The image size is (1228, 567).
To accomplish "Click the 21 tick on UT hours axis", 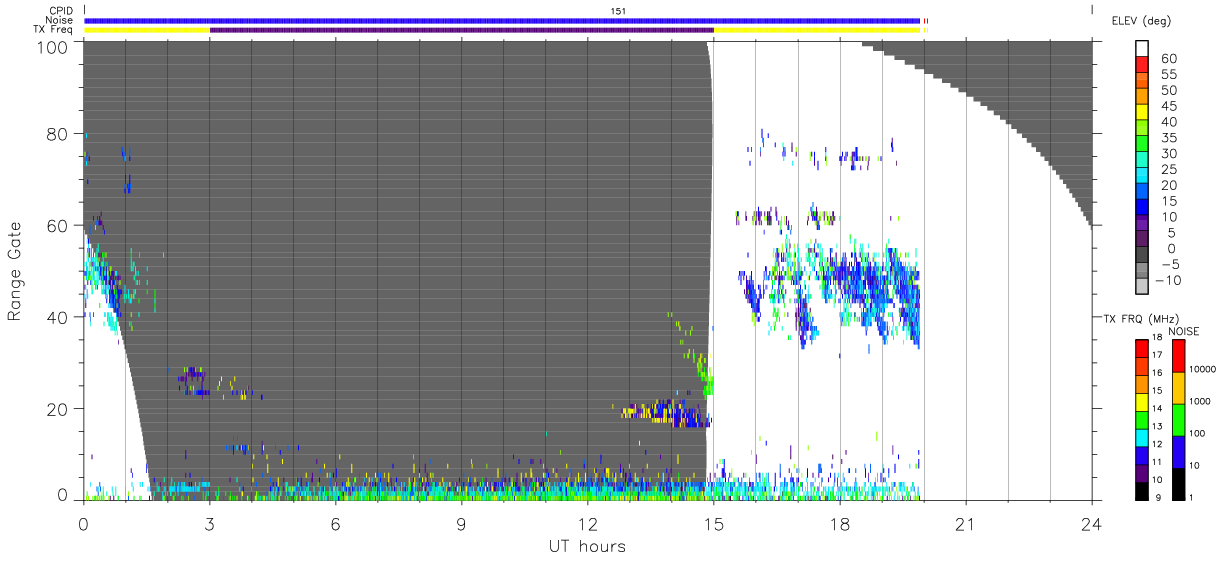I will point(965,522).
